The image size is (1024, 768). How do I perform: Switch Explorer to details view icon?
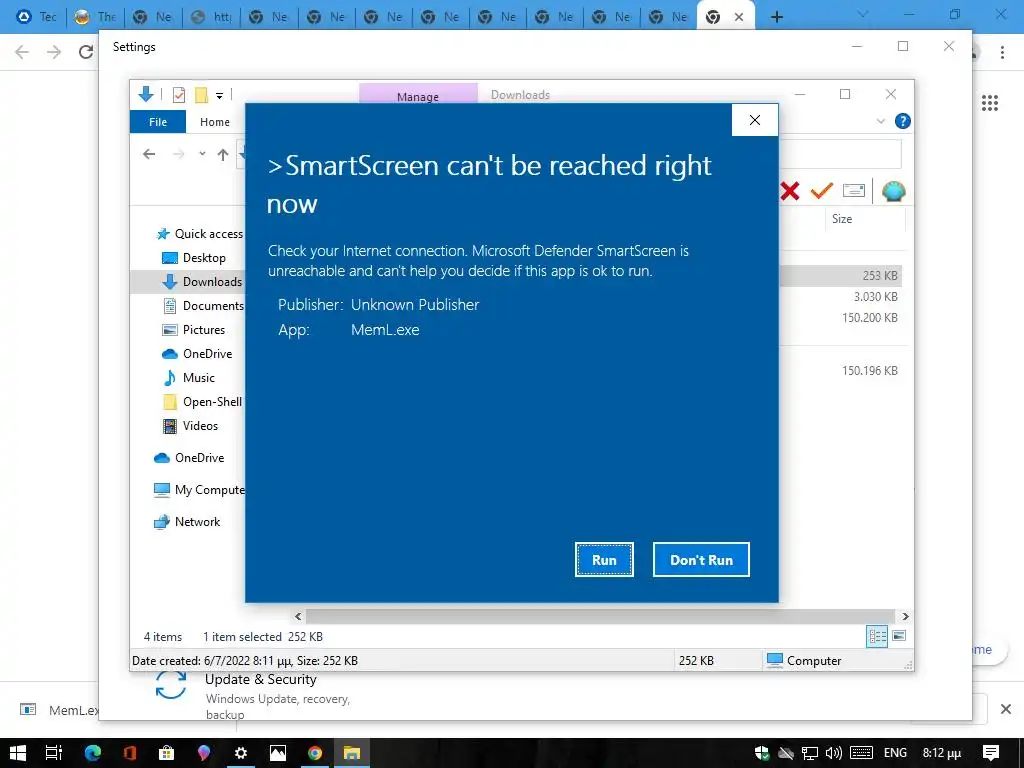point(877,636)
